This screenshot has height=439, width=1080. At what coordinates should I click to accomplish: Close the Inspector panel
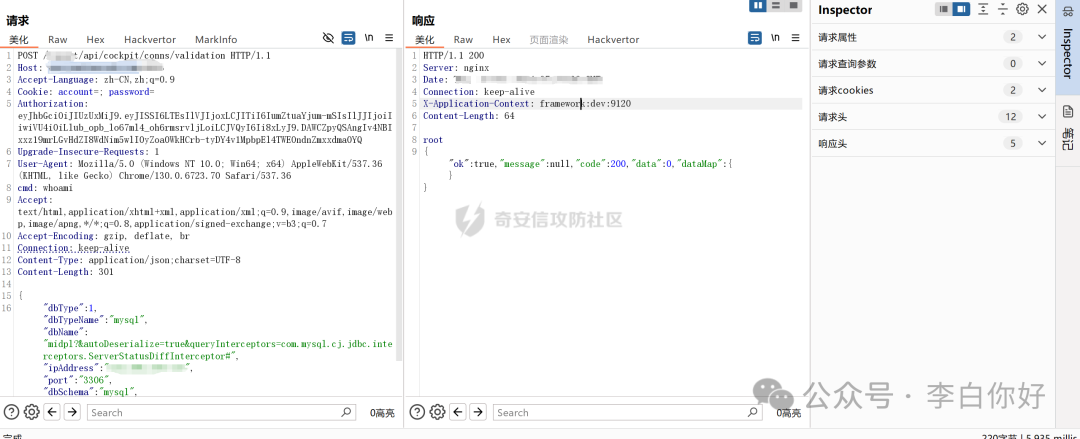tap(1043, 10)
